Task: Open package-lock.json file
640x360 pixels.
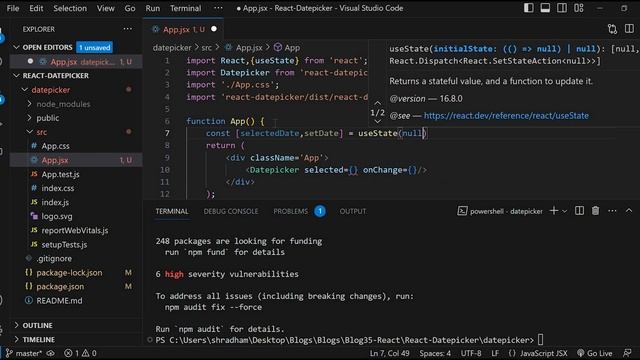Action: [69, 273]
